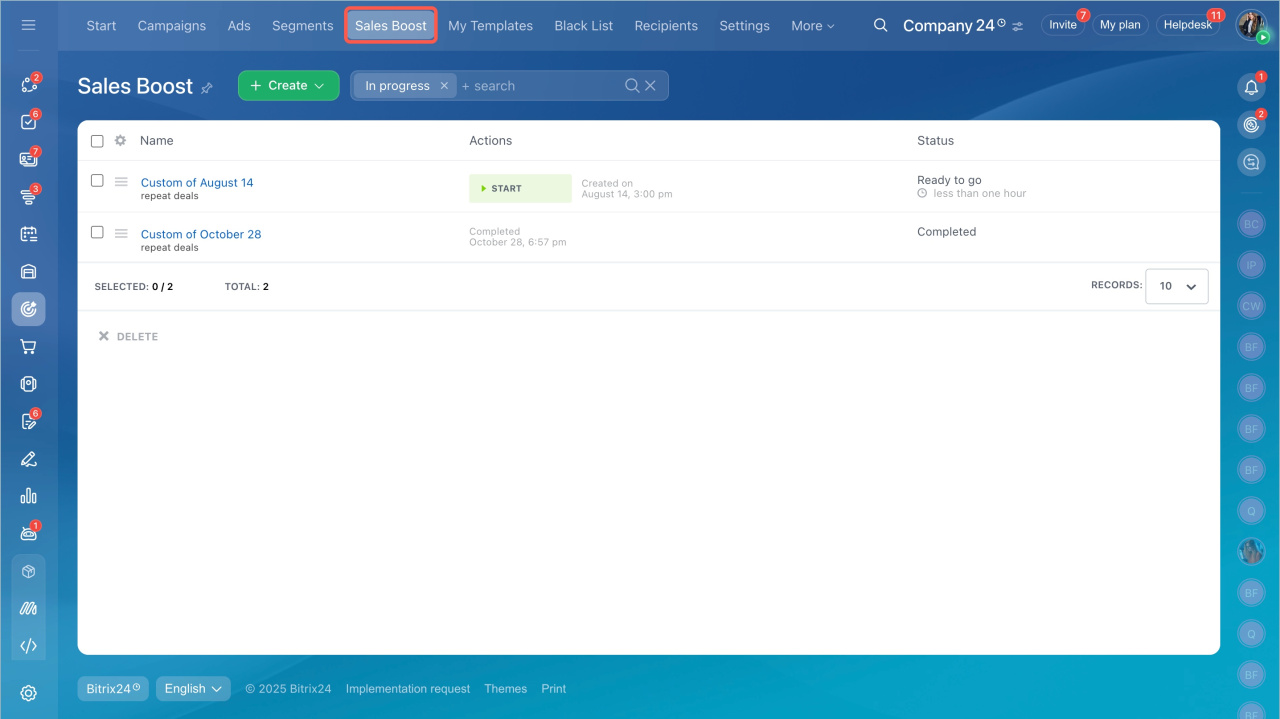Tick the checkbox for Custom of August 14
Image resolution: width=1280 pixels, height=719 pixels.
point(97,181)
